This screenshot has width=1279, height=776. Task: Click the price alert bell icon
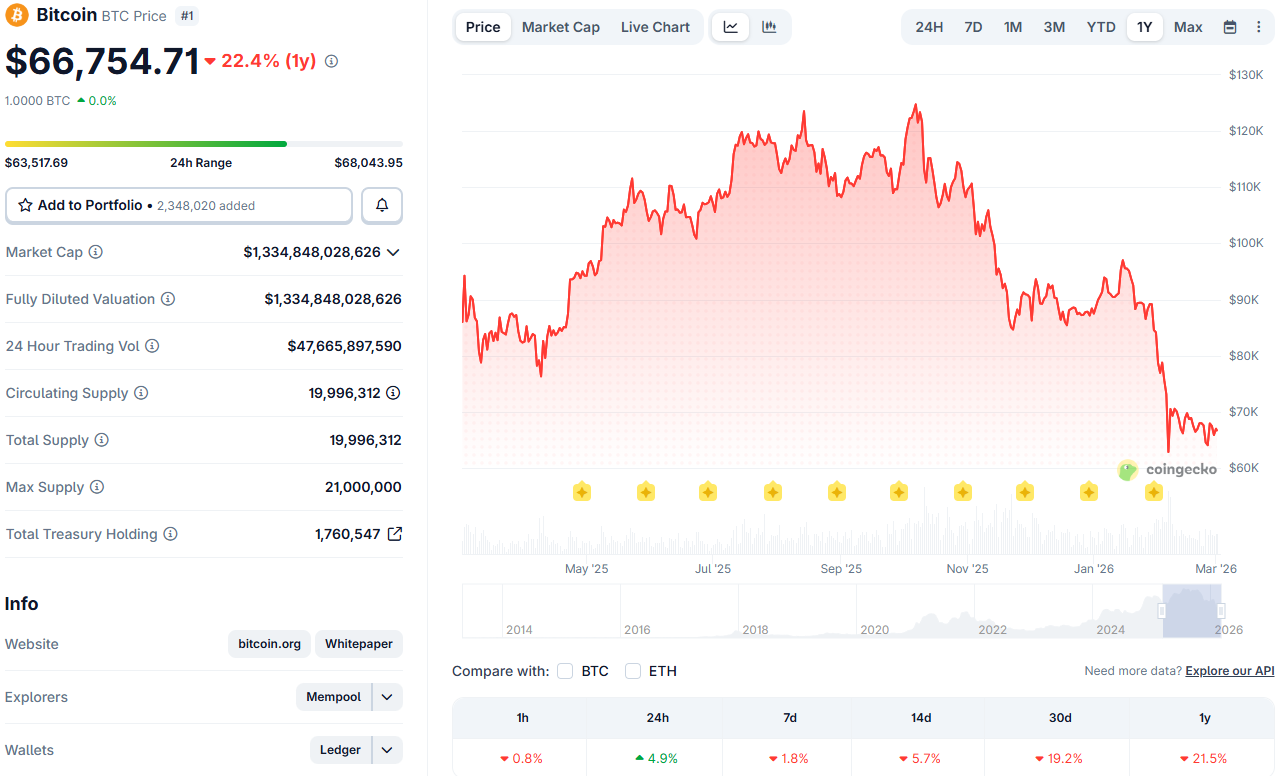coord(382,205)
